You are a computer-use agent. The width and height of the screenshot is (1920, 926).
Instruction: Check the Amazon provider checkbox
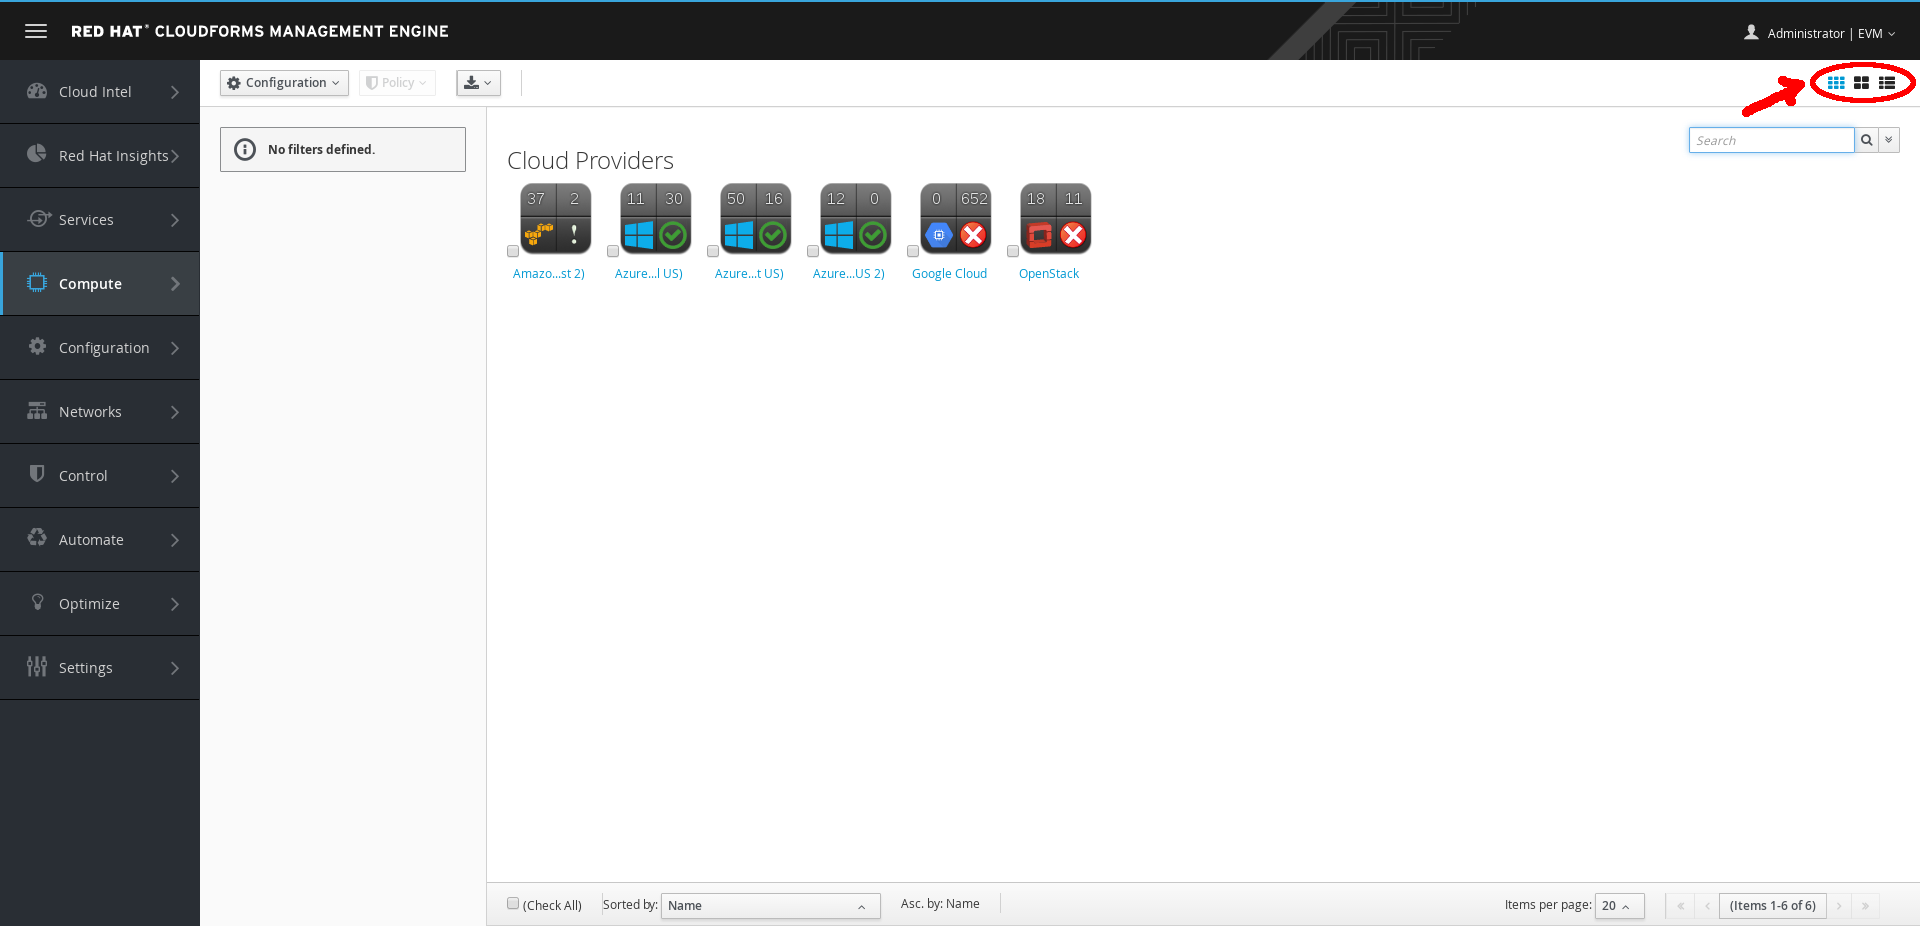pyautogui.click(x=513, y=251)
